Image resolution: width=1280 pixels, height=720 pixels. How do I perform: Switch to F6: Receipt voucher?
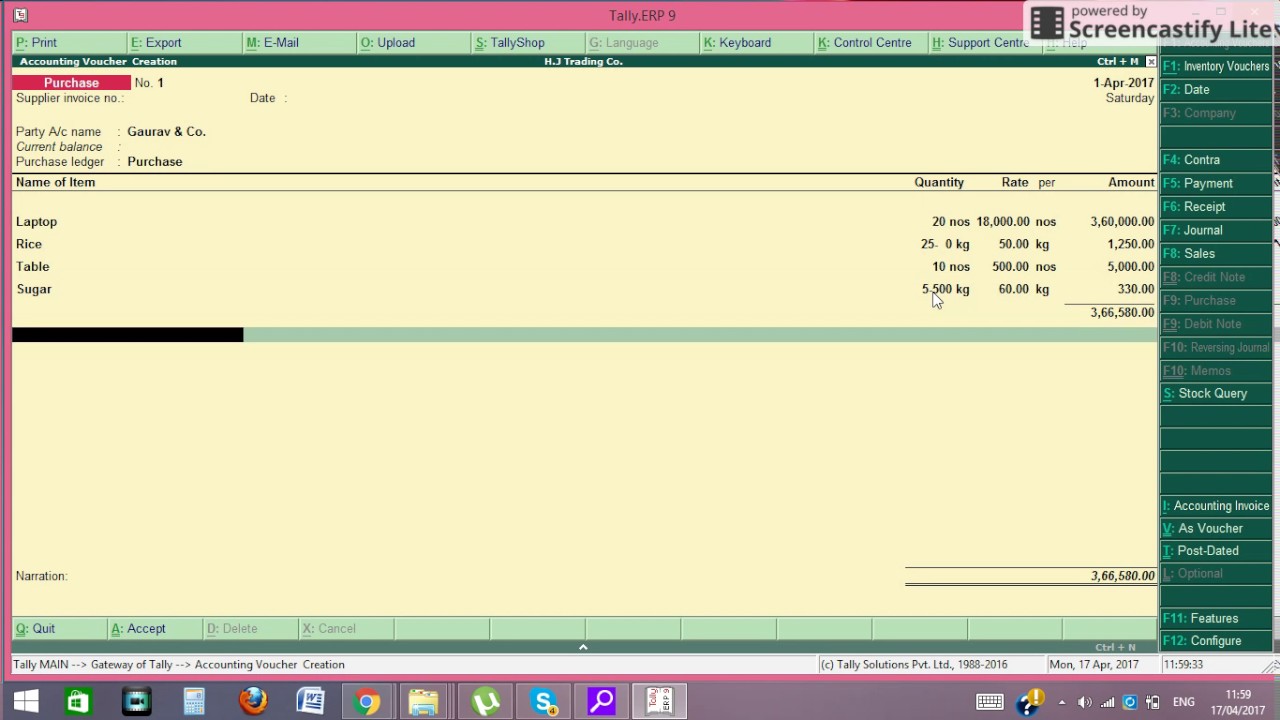click(1216, 207)
